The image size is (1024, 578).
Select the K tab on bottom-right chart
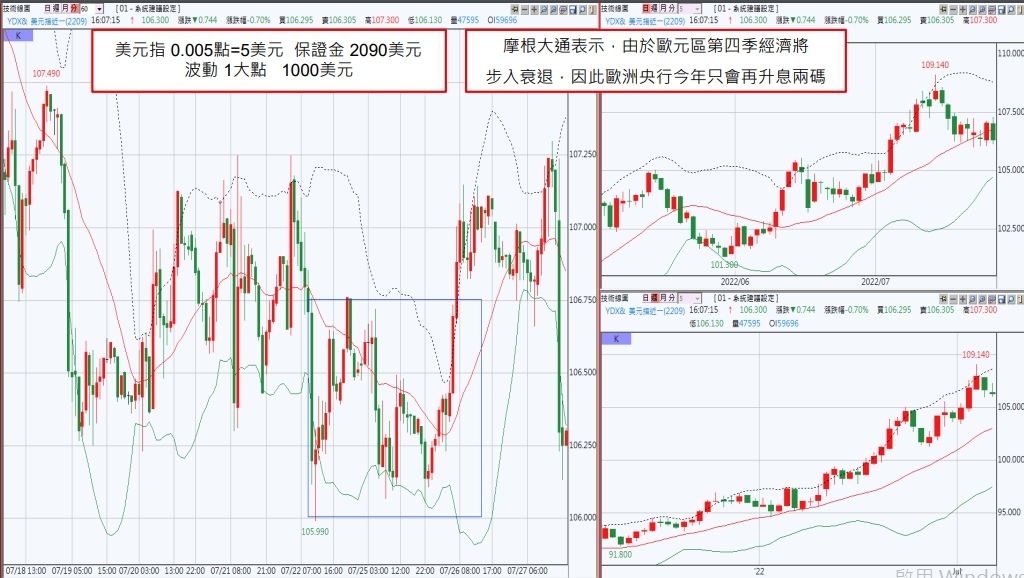616,338
